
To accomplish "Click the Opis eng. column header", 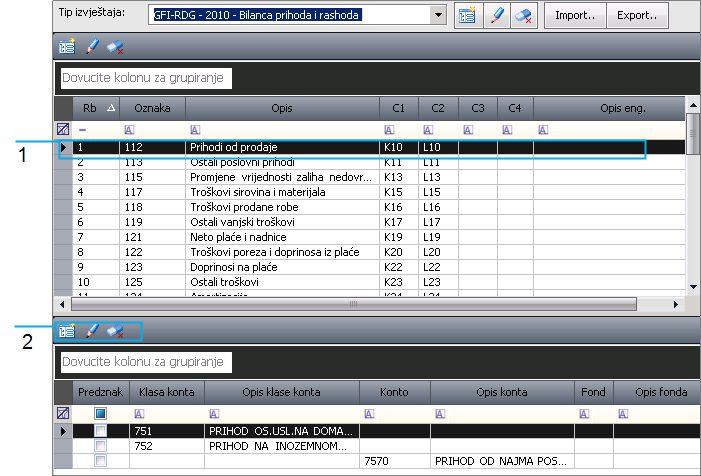I will (x=609, y=108).
